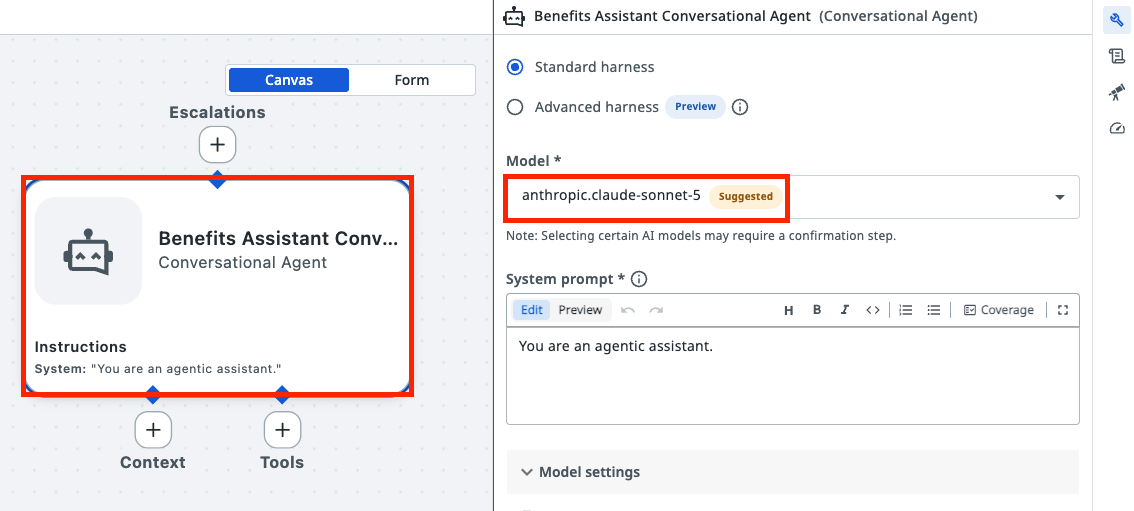The image size is (1134, 511).
Task: Expand the Model settings section
Action: click(x=793, y=472)
